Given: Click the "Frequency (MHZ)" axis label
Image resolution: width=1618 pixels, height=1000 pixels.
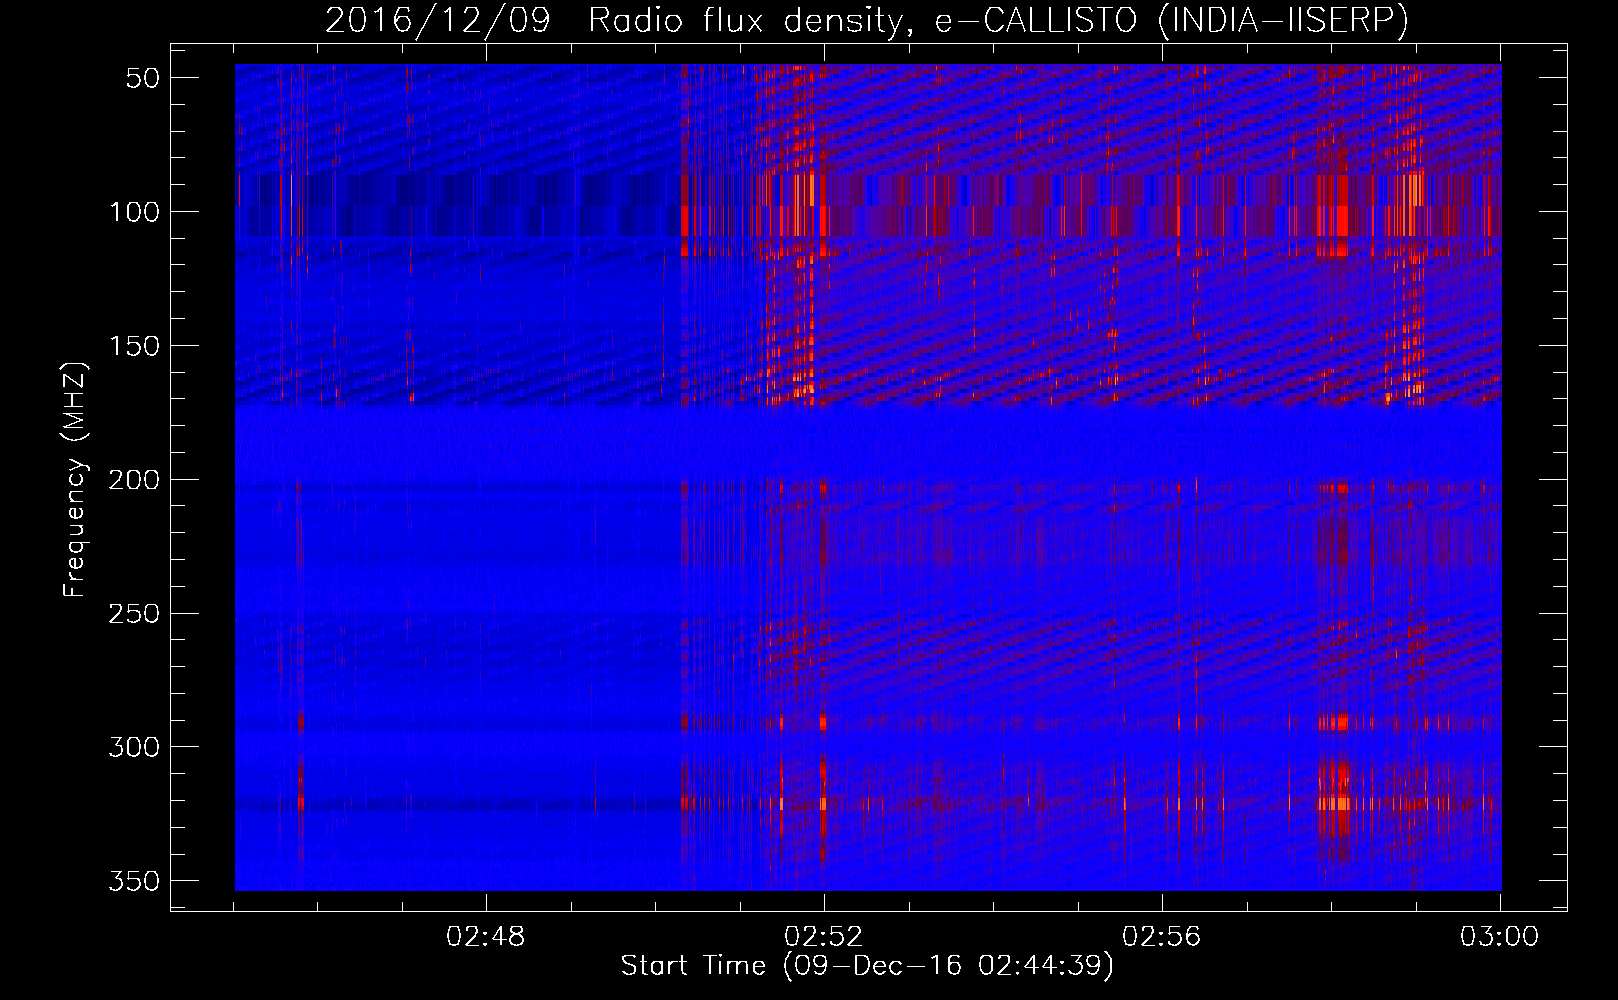Looking at the screenshot, I should pyautogui.click(x=75, y=479).
